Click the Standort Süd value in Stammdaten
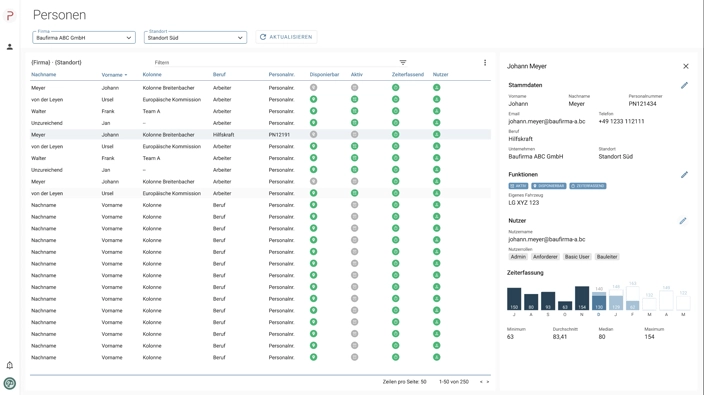 [x=616, y=157]
